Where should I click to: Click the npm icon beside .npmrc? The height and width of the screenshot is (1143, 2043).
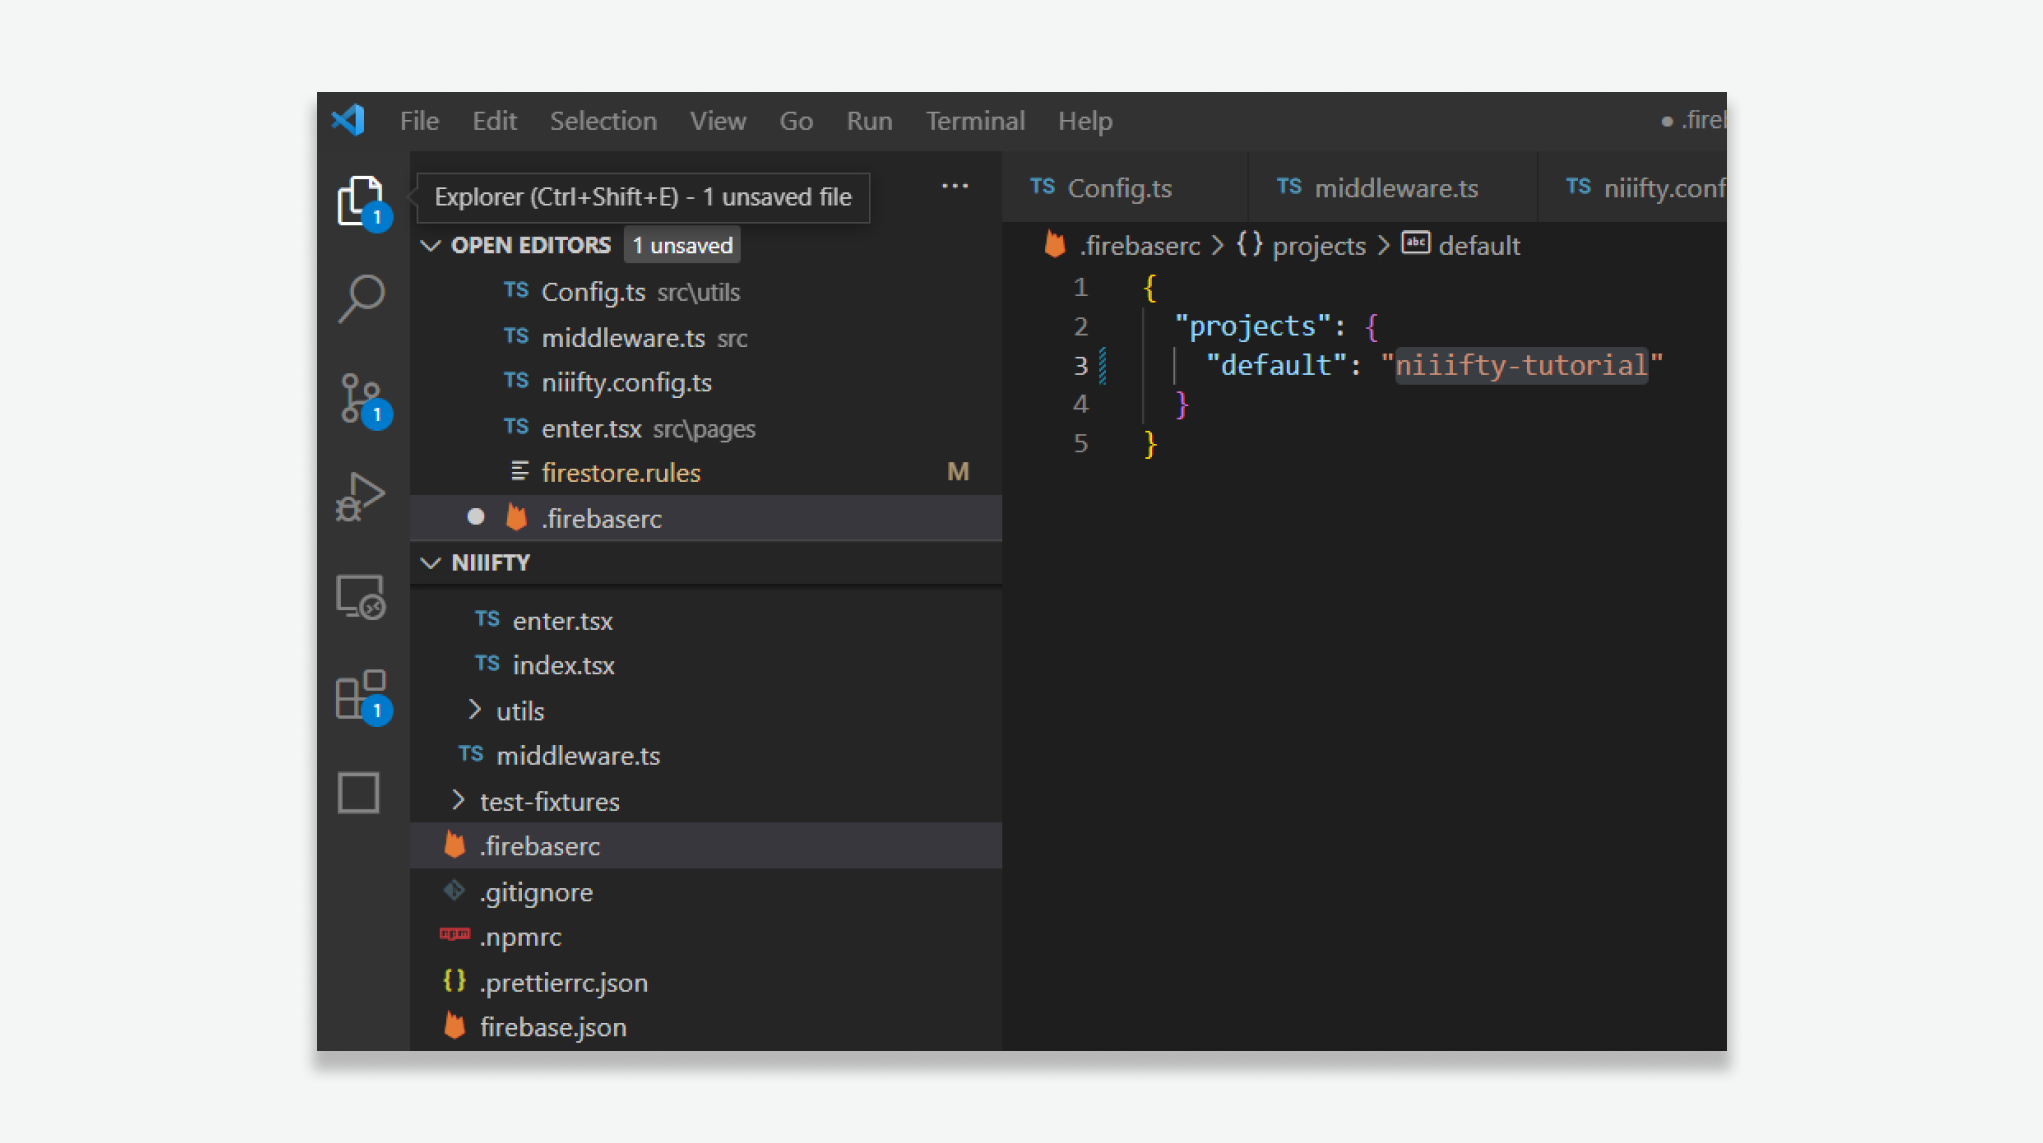coord(454,934)
